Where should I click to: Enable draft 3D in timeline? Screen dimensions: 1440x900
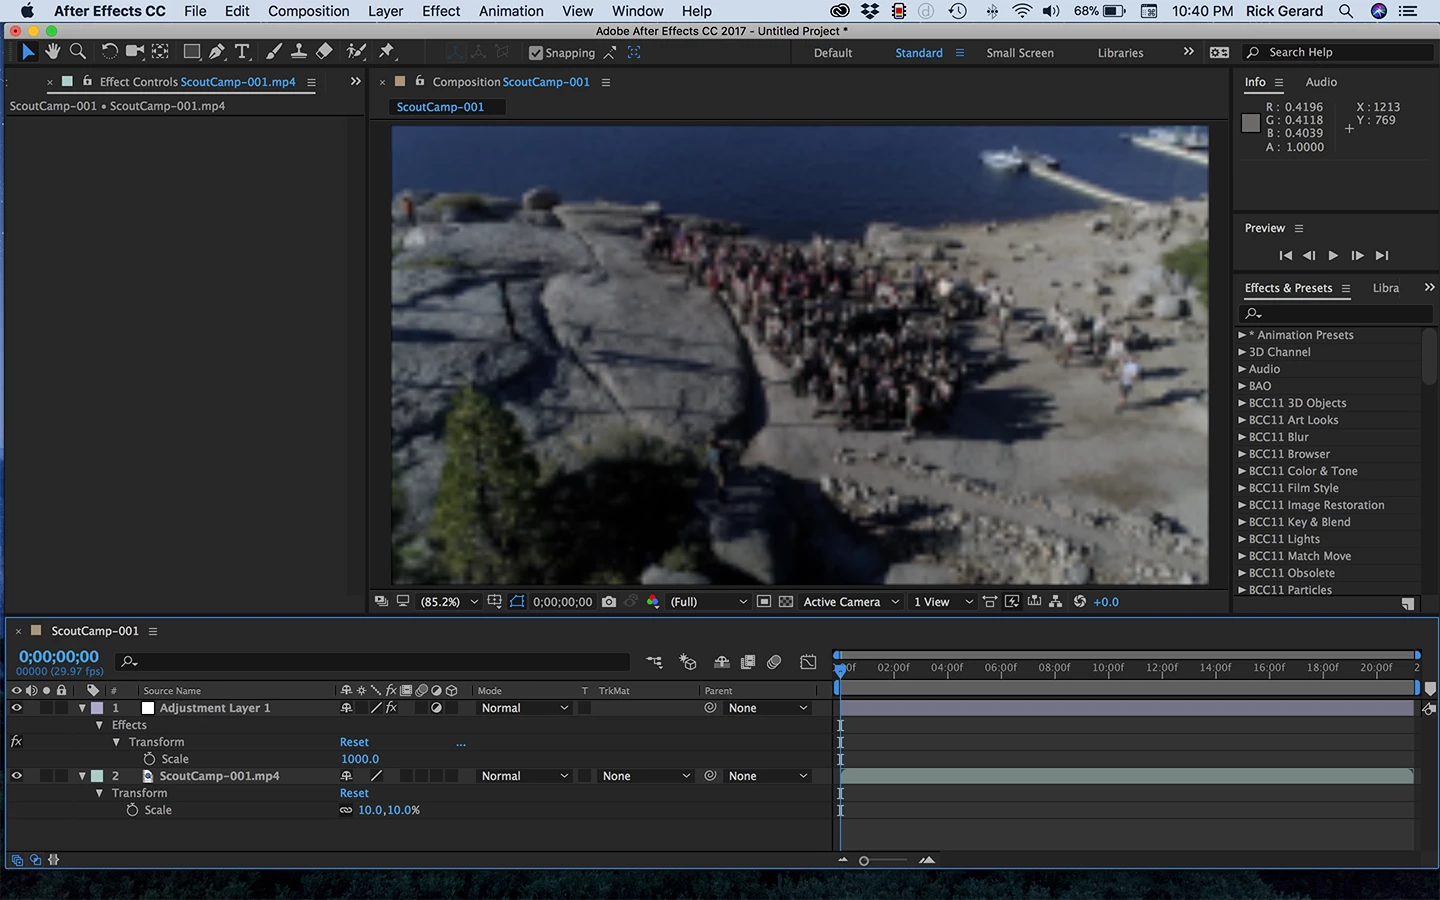click(x=688, y=662)
